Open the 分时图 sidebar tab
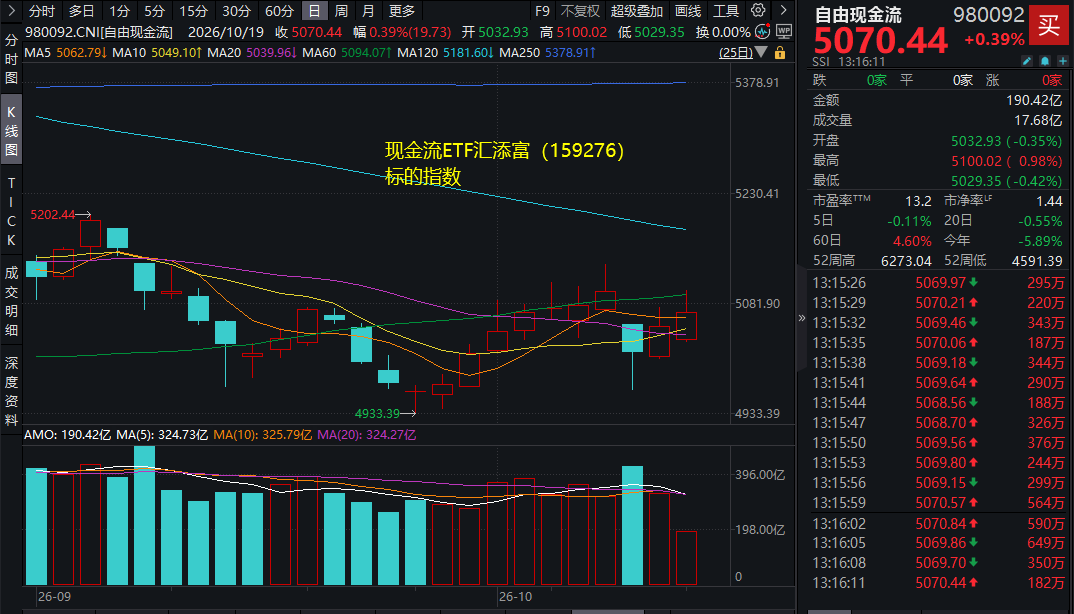The image size is (1074, 614). [x=11, y=59]
